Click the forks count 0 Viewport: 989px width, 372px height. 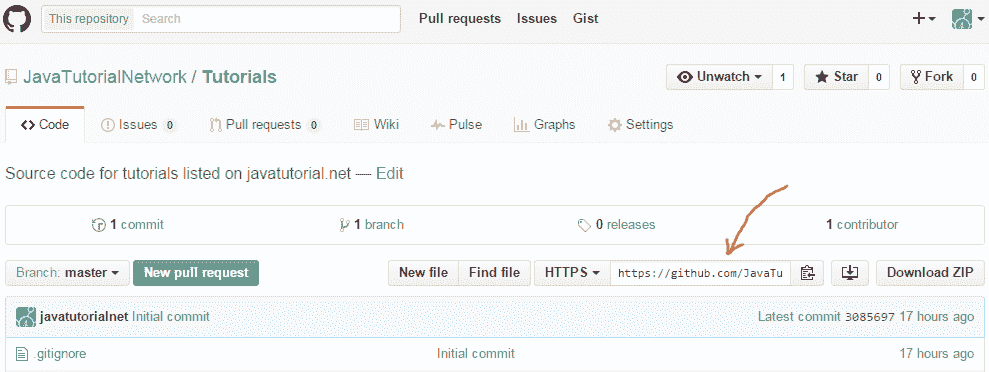pyautogui.click(x=974, y=77)
